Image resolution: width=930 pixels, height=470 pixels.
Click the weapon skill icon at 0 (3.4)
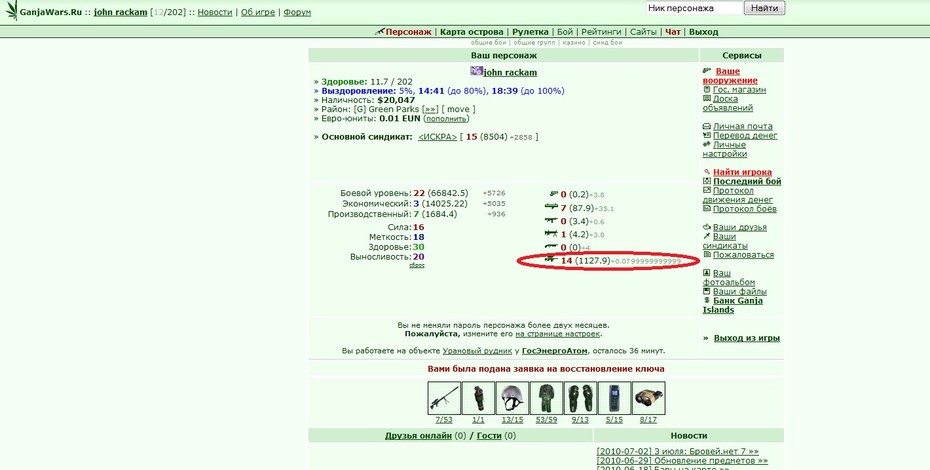[x=552, y=221]
